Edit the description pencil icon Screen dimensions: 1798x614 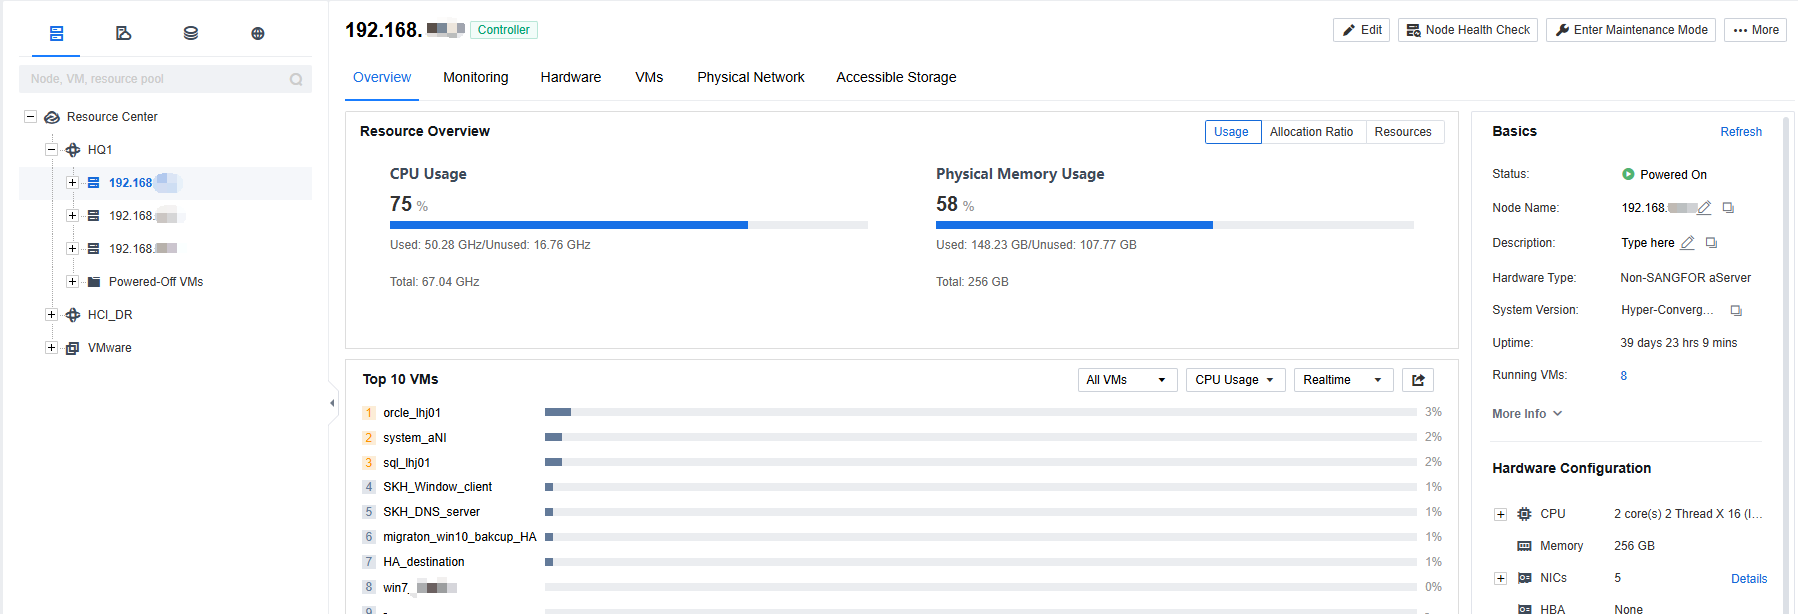point(1688,243)
